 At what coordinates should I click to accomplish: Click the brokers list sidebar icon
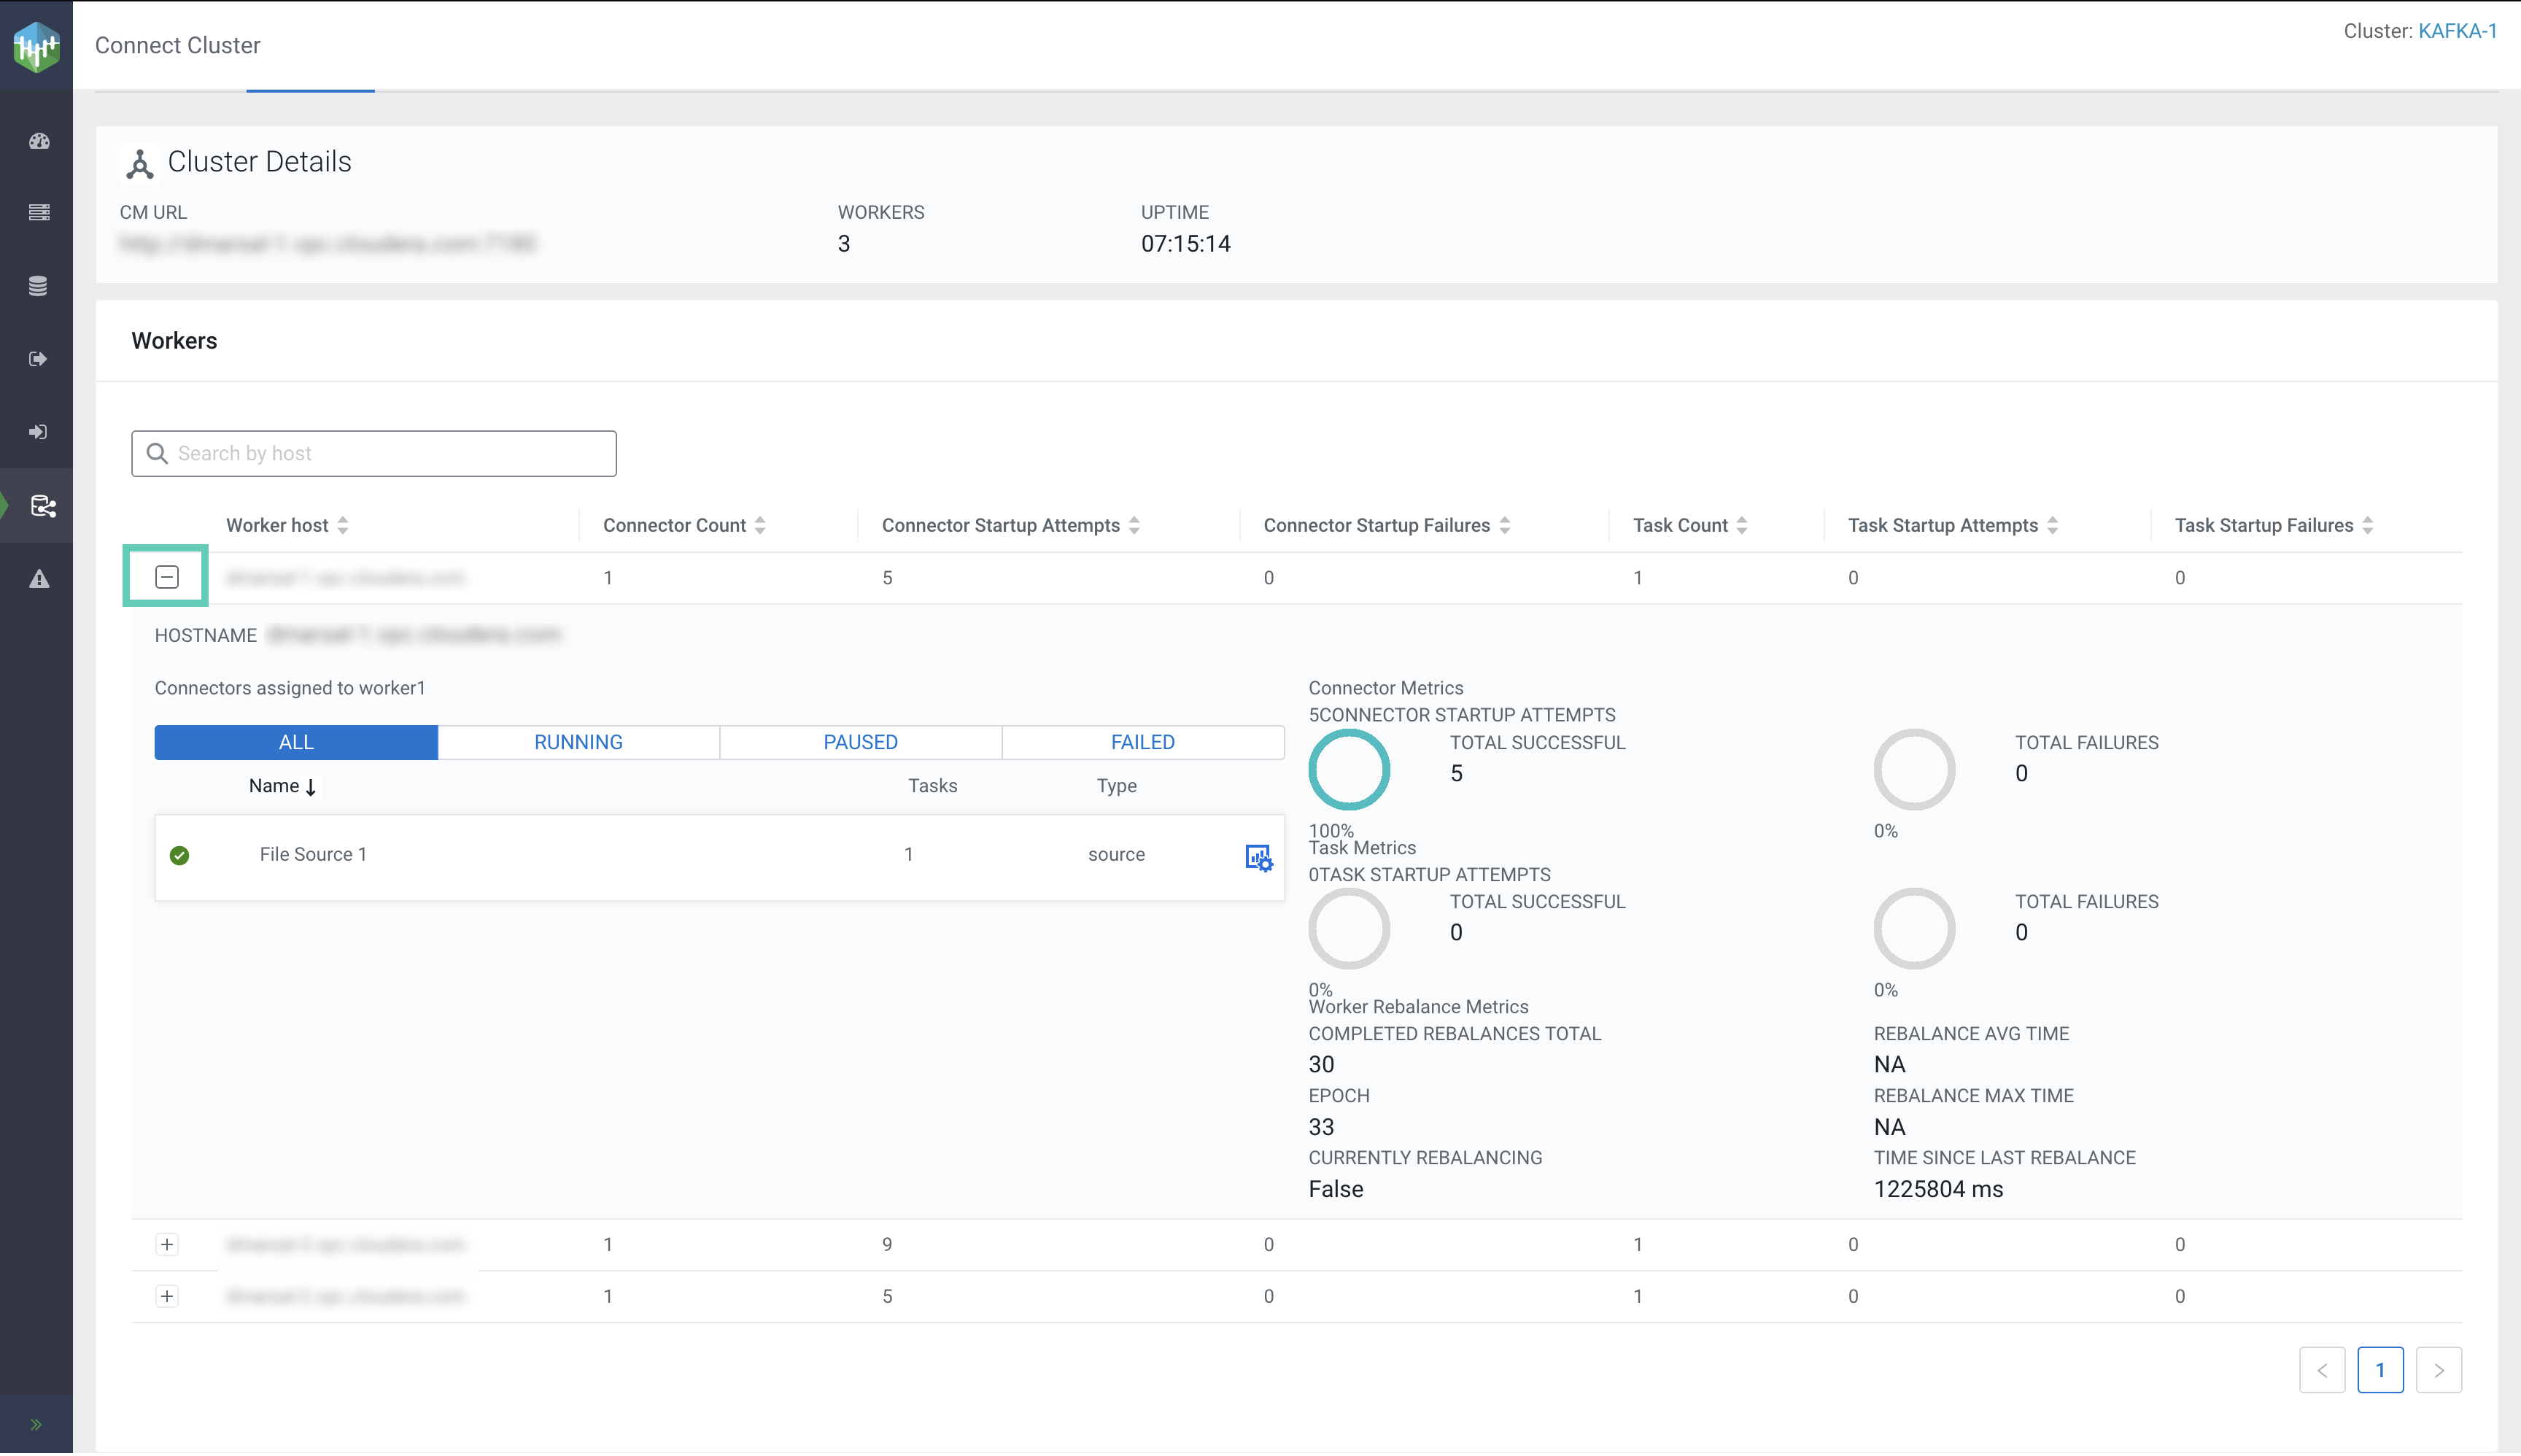tap(39, 213)
